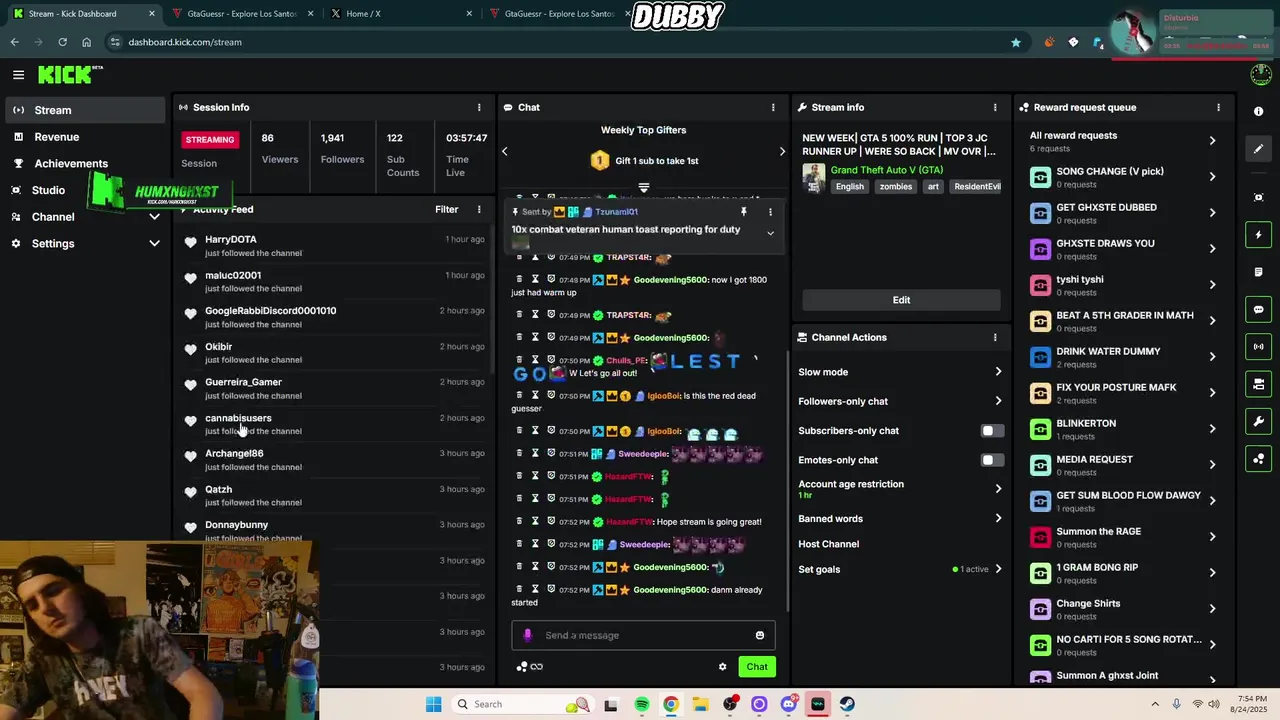Click the Windows Start button
This screenshot has height=720, width=1280.
[x=433, y=704]
